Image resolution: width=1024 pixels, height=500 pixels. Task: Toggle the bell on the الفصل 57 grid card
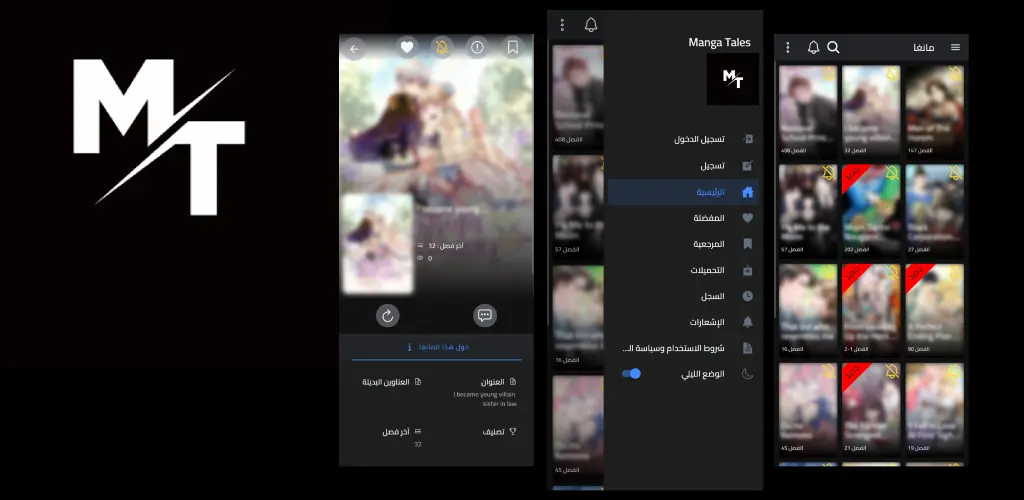pyautogui.click(x=829, y=173)
